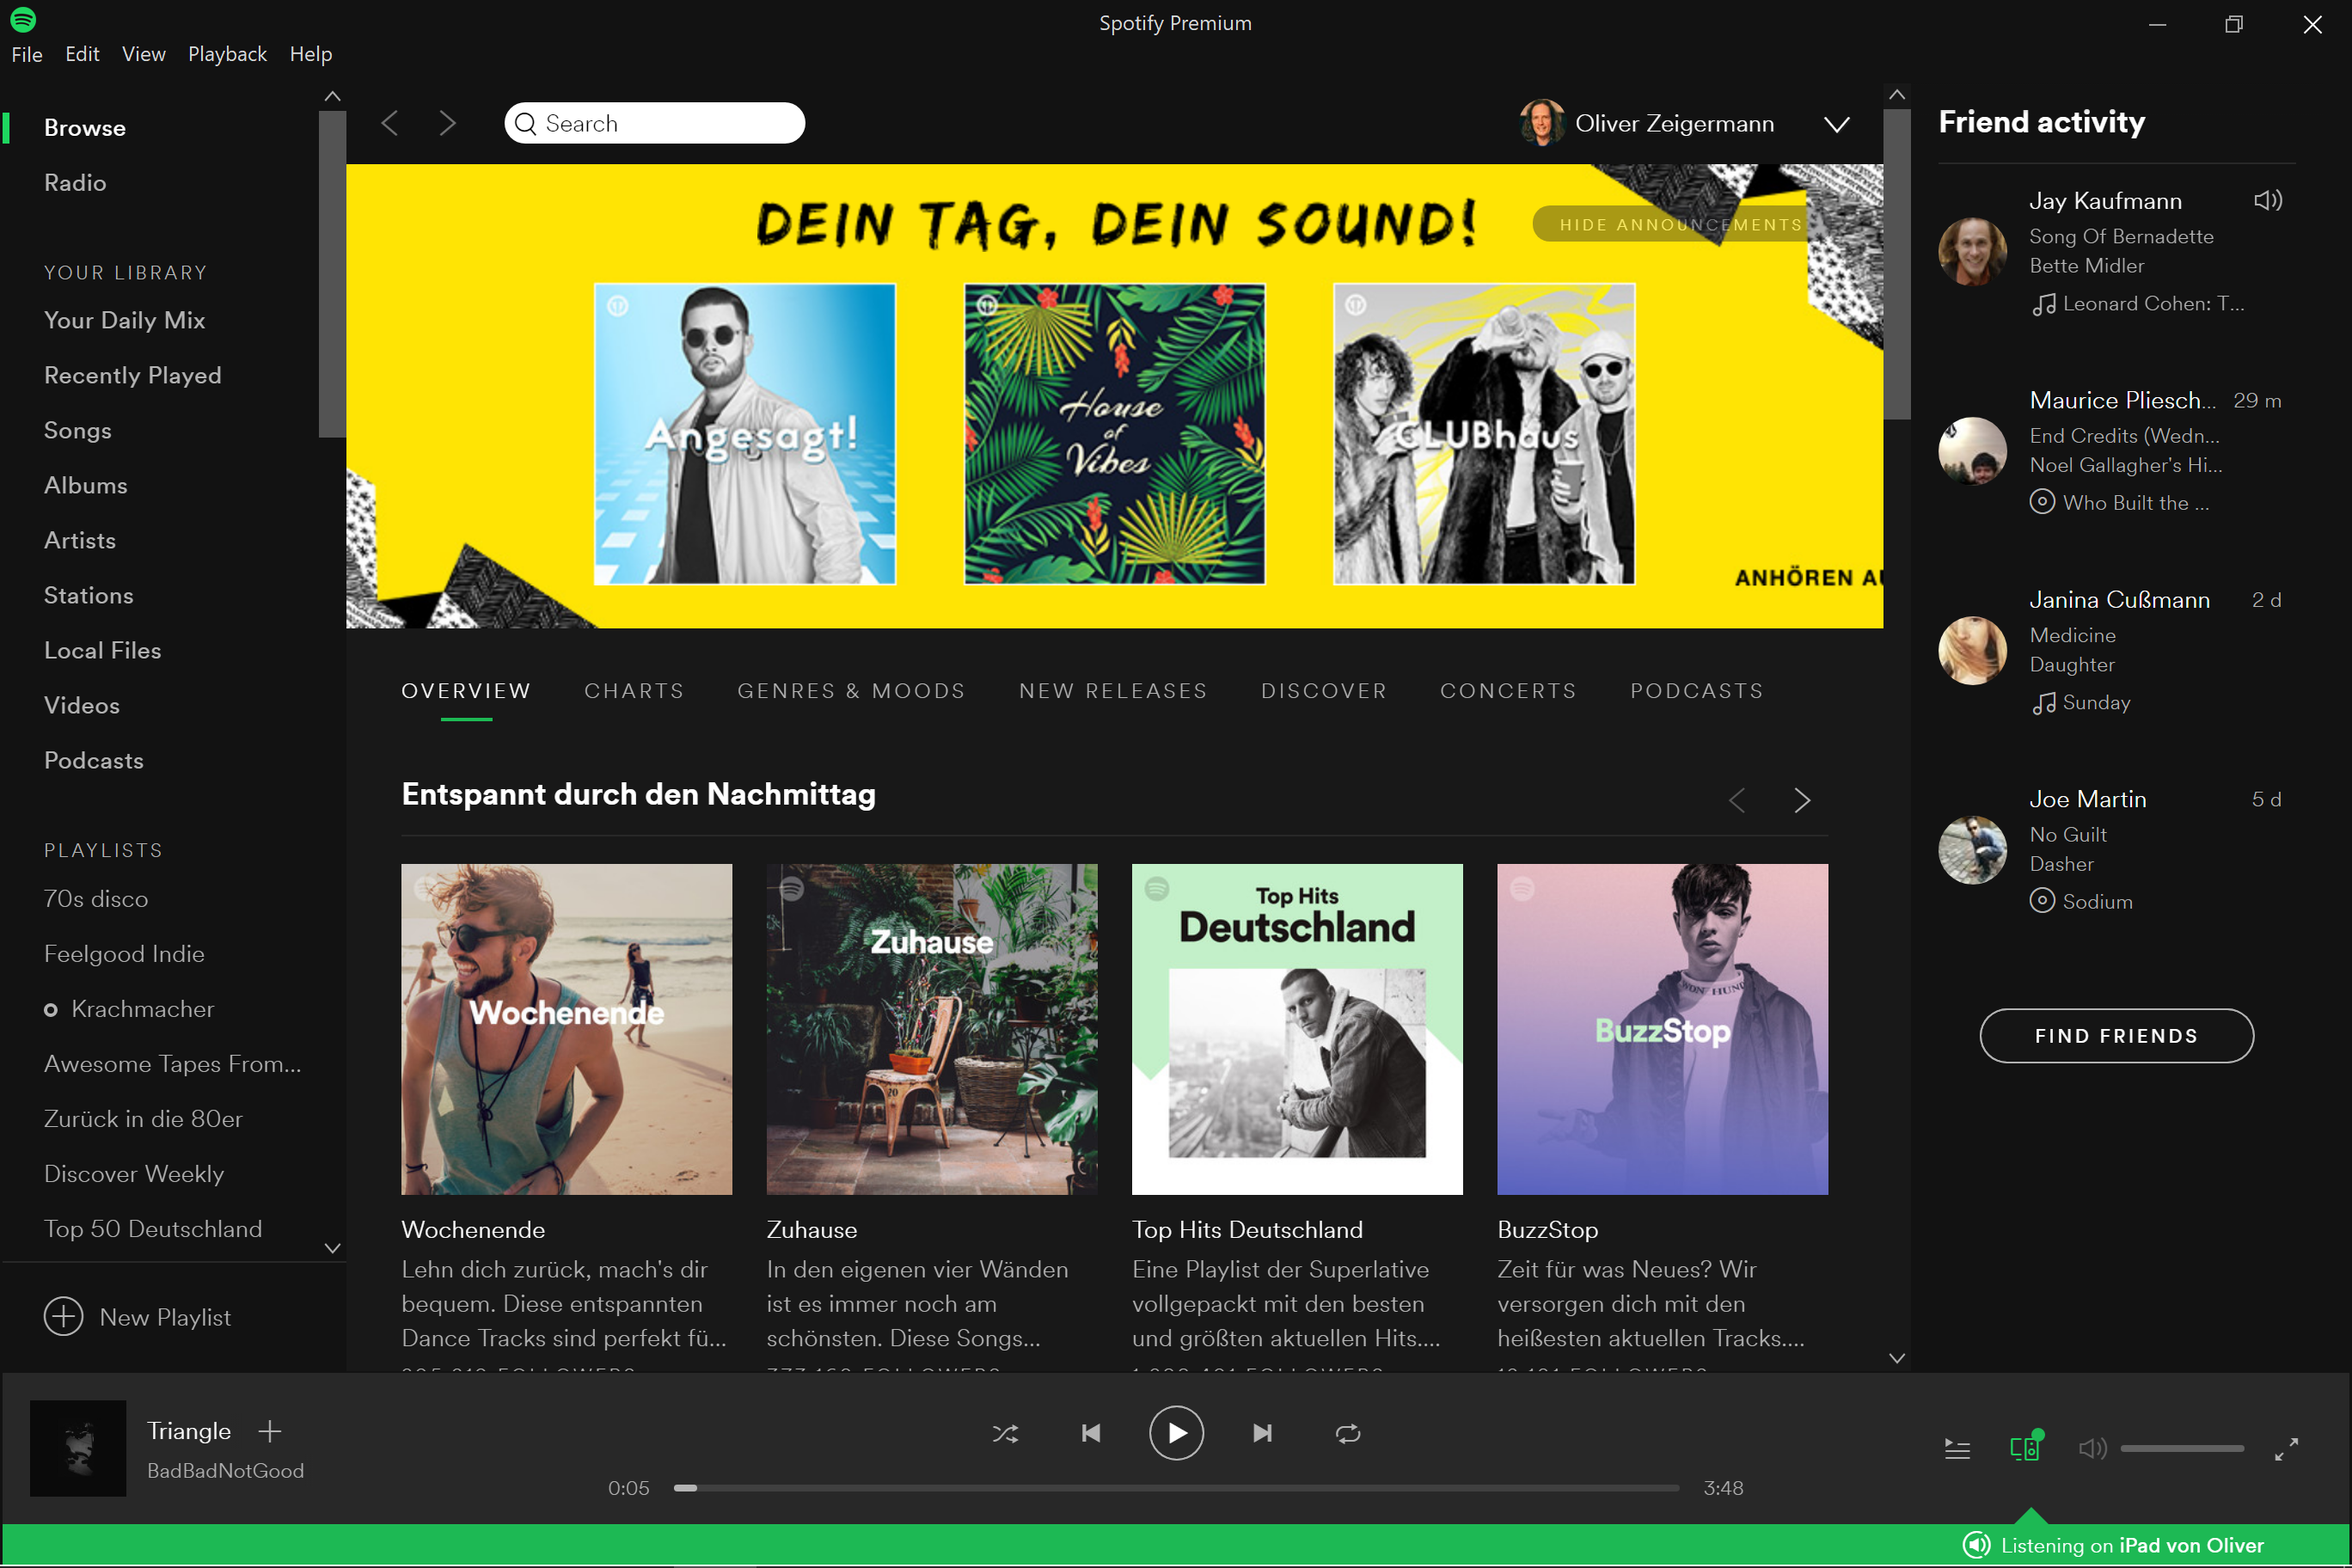Open Top Hits Deutschland cover
This screenshot has width=2352, height=1568.
(x=1297, y=1029)
